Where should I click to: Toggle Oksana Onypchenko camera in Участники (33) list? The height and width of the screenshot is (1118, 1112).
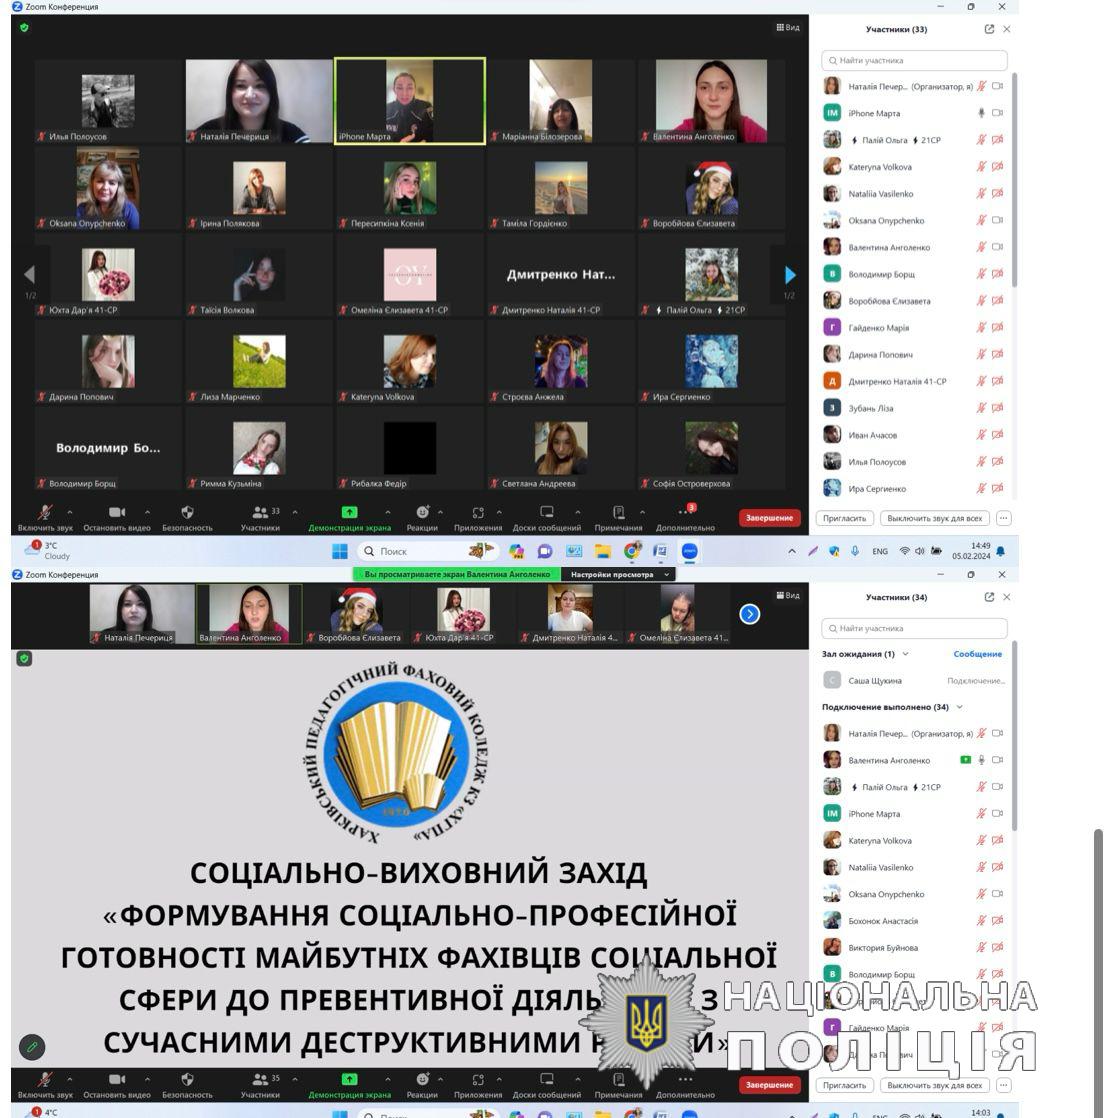tap(997, 220)
